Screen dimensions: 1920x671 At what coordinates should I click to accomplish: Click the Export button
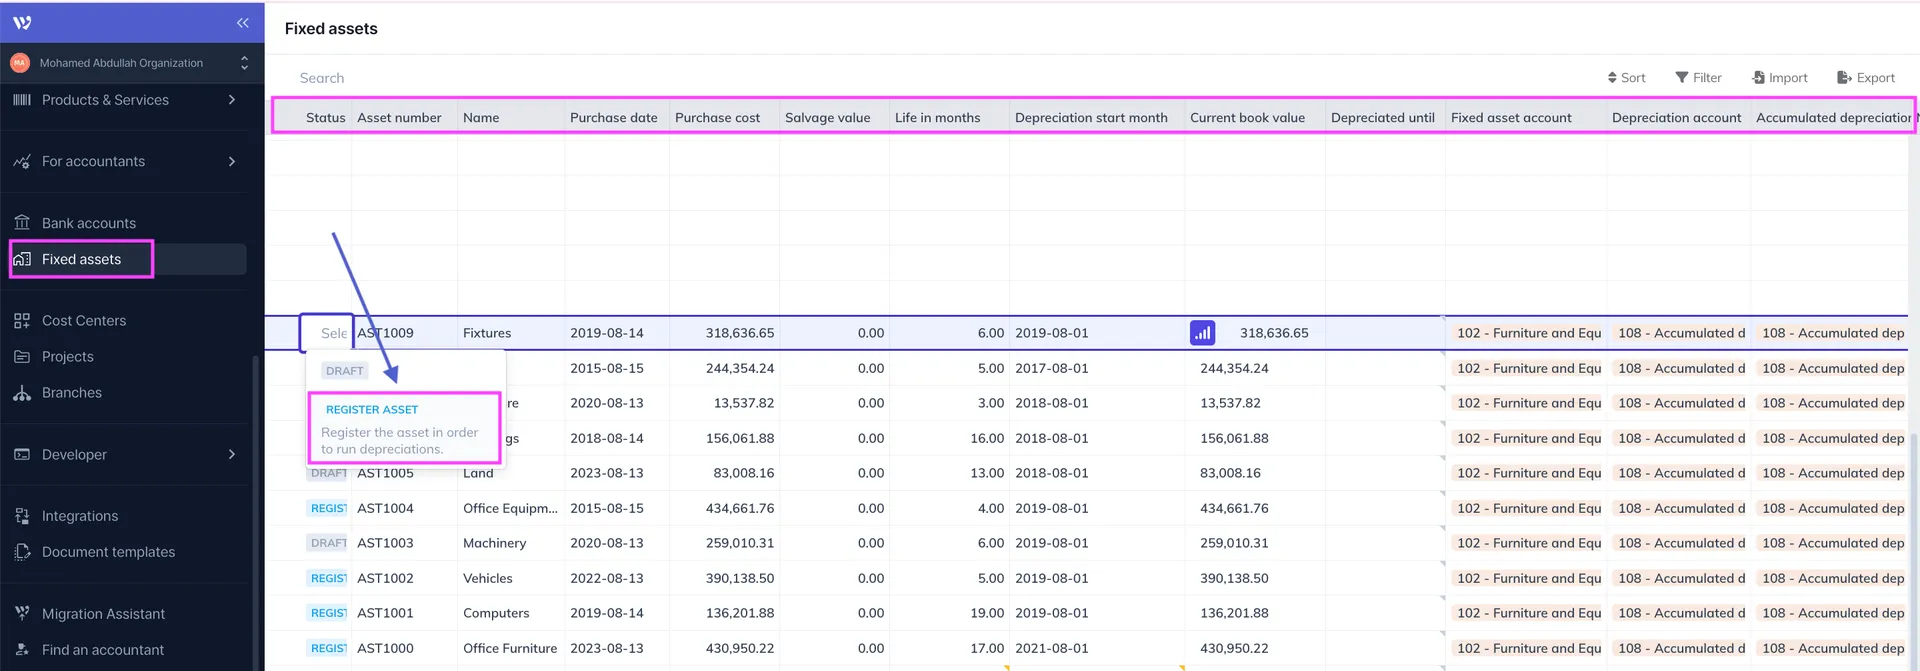coord(1866,78)
